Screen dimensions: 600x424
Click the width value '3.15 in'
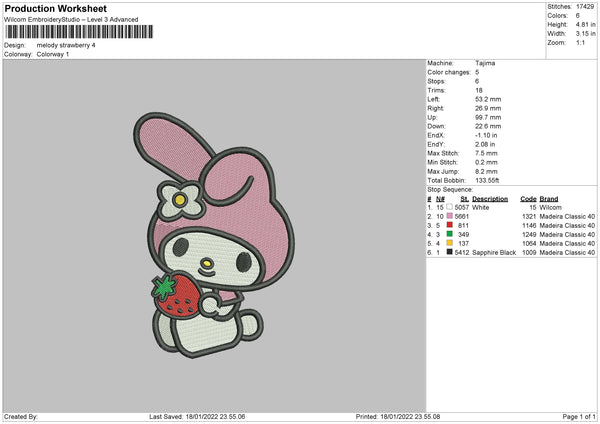[x=585, y=34]
